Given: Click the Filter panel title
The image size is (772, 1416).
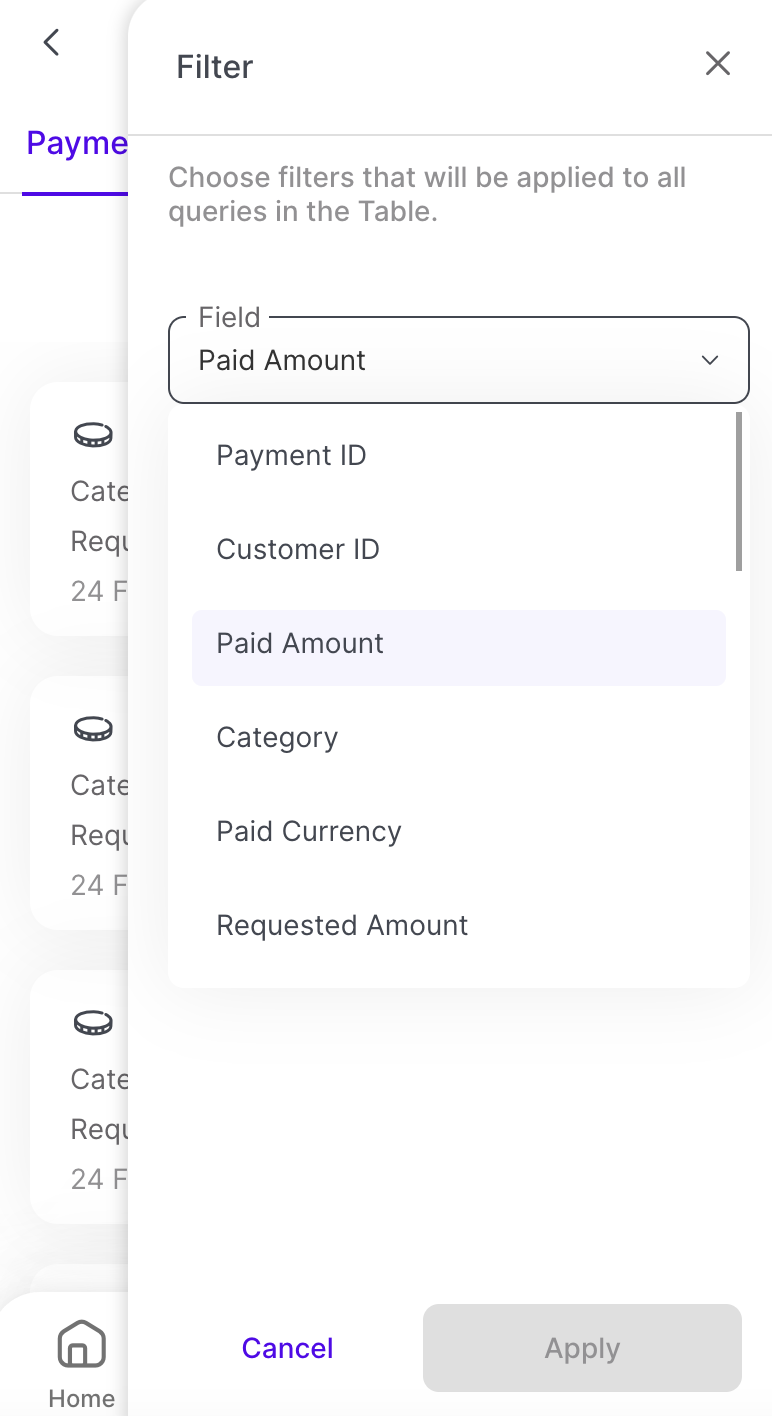Looking at the screenshot, I should (x=215, y=67).
